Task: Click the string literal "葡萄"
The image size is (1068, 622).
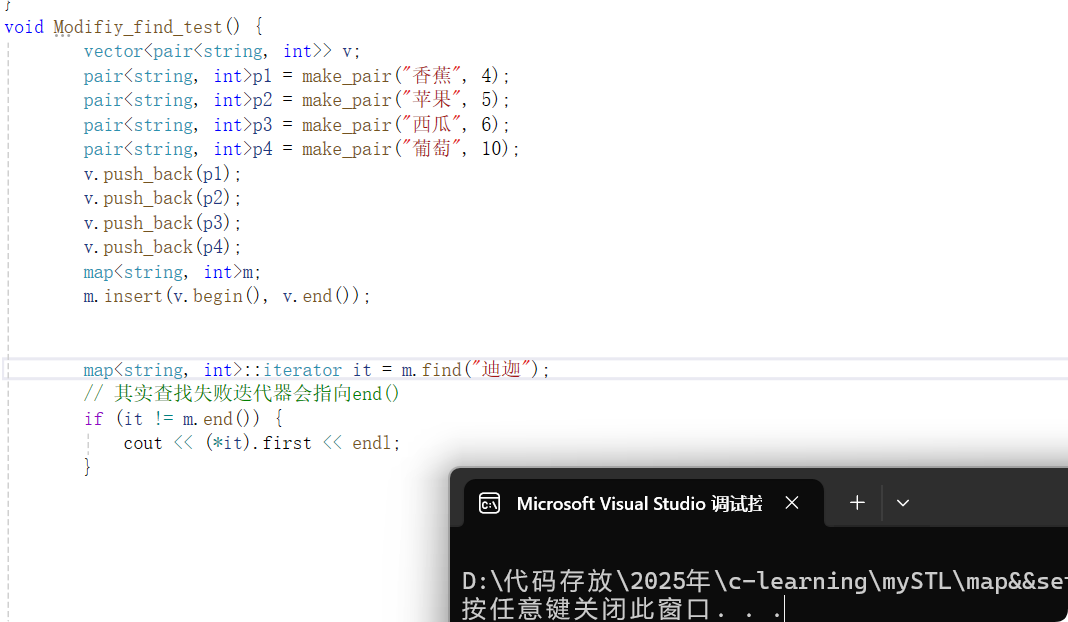Action: click(432, 149)
